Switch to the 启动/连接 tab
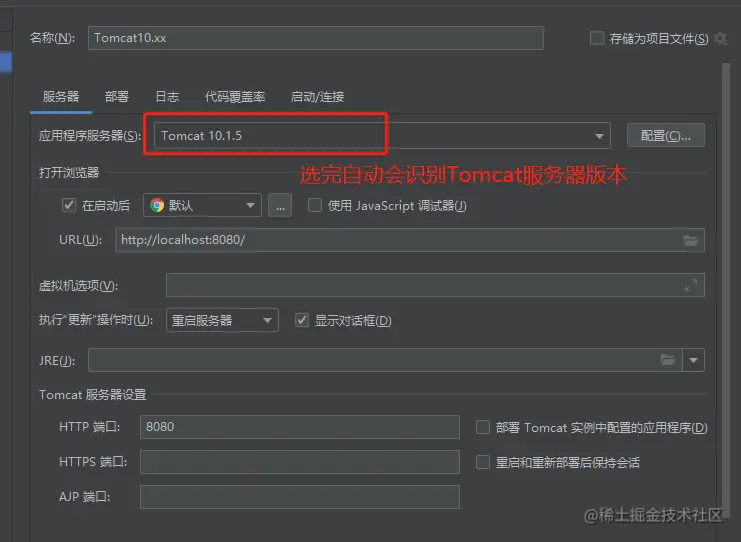741x542 pixels. [317, 97]
